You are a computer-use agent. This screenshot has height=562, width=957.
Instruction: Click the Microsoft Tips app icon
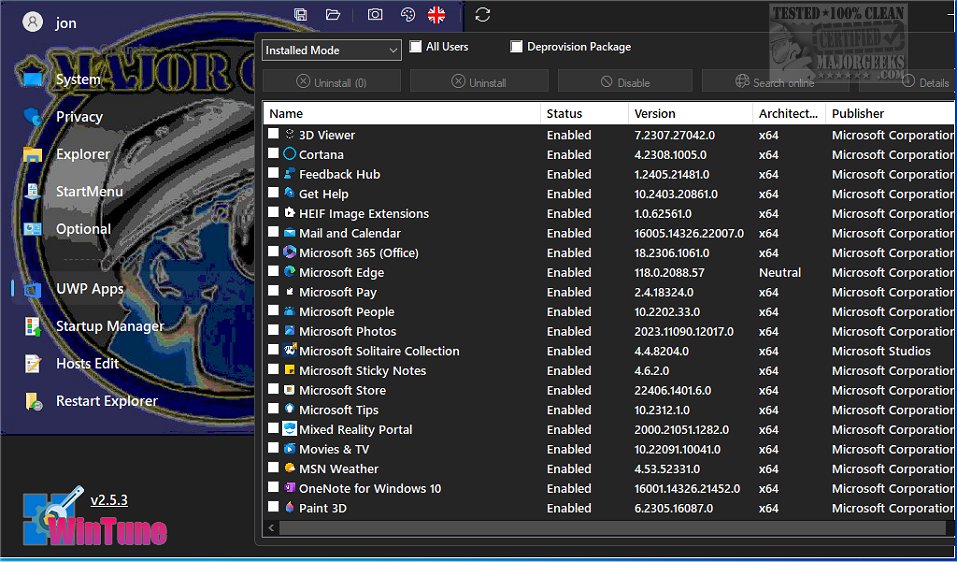coord(289,409)
